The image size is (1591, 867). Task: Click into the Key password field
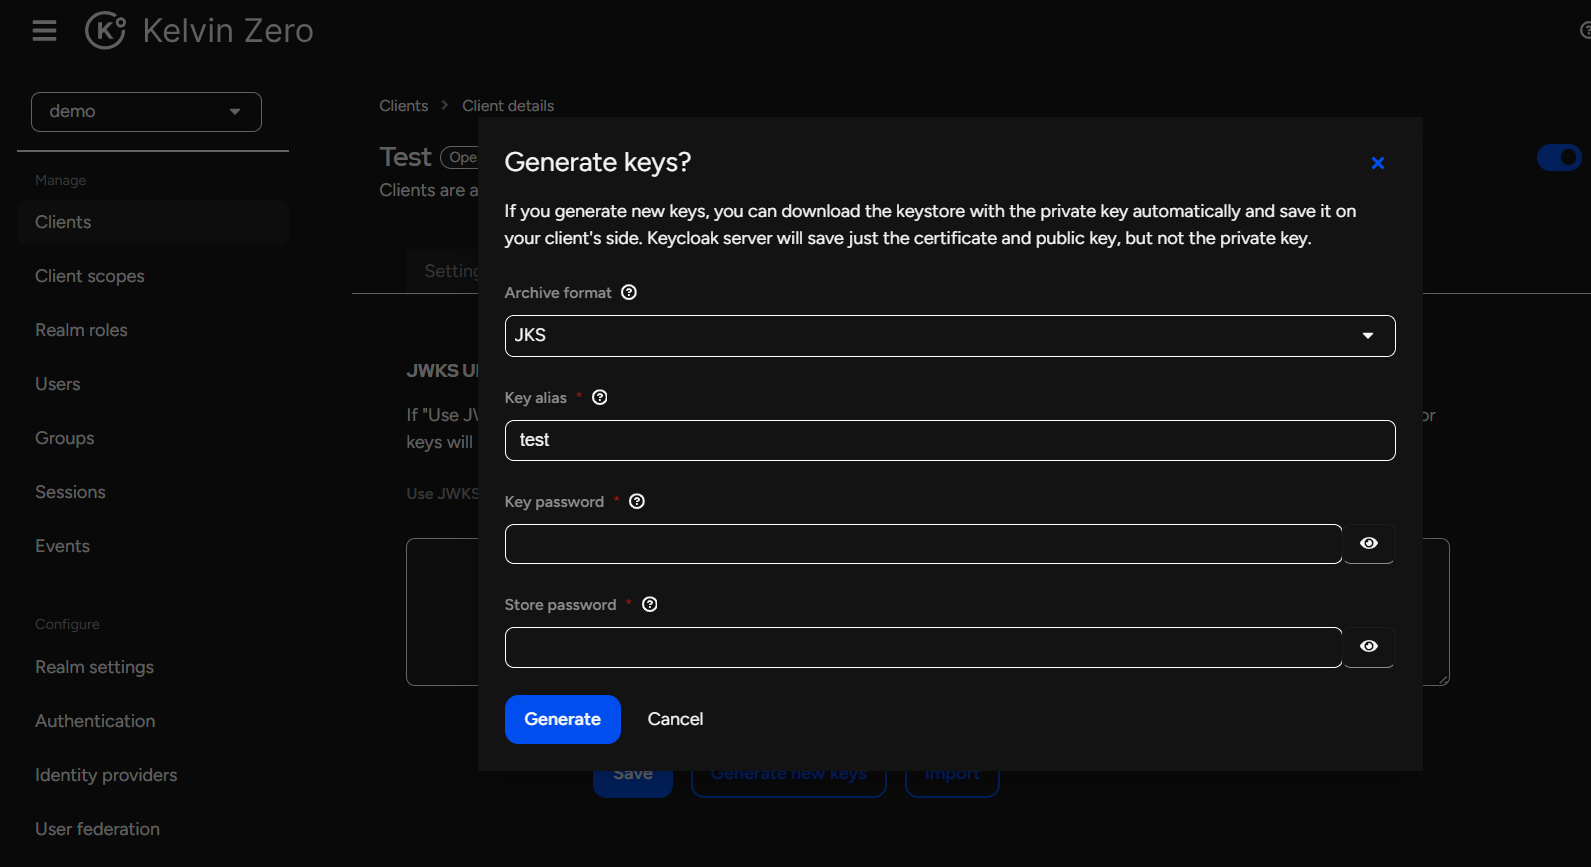[x=923, y=544]
